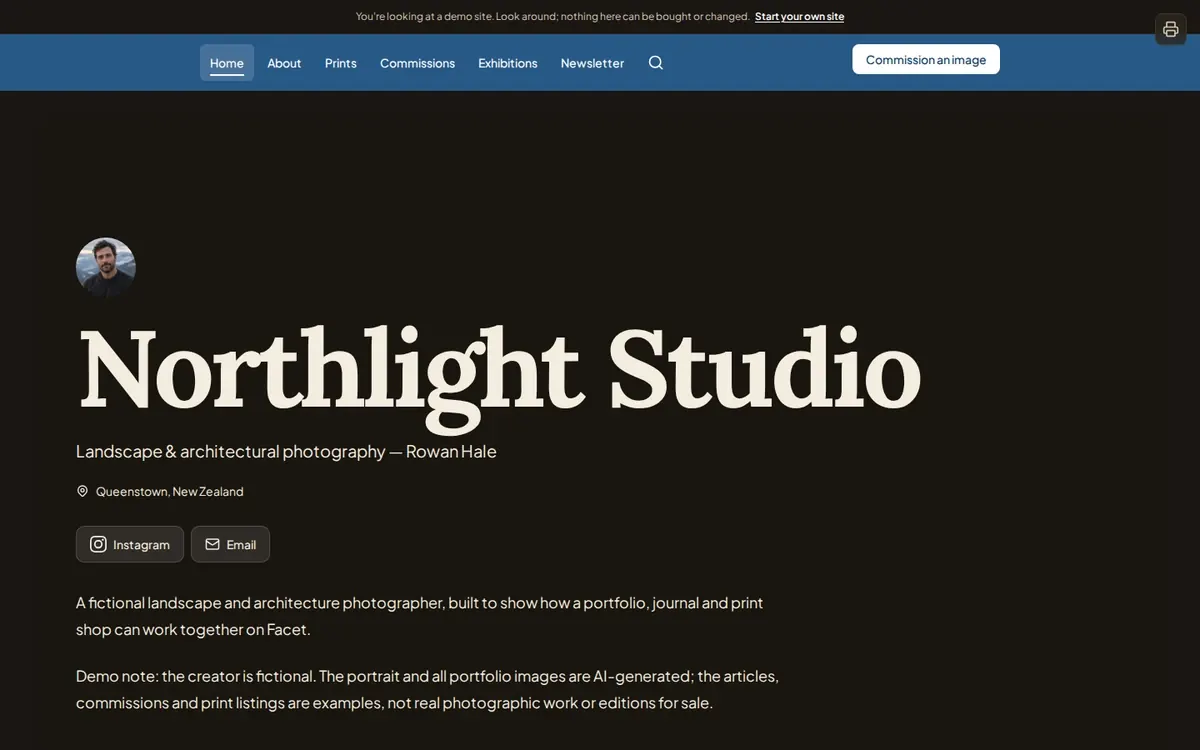This screenshot has height=750, width=1200.
Task: Go to the Home nav item
Action: coord(227,63)
